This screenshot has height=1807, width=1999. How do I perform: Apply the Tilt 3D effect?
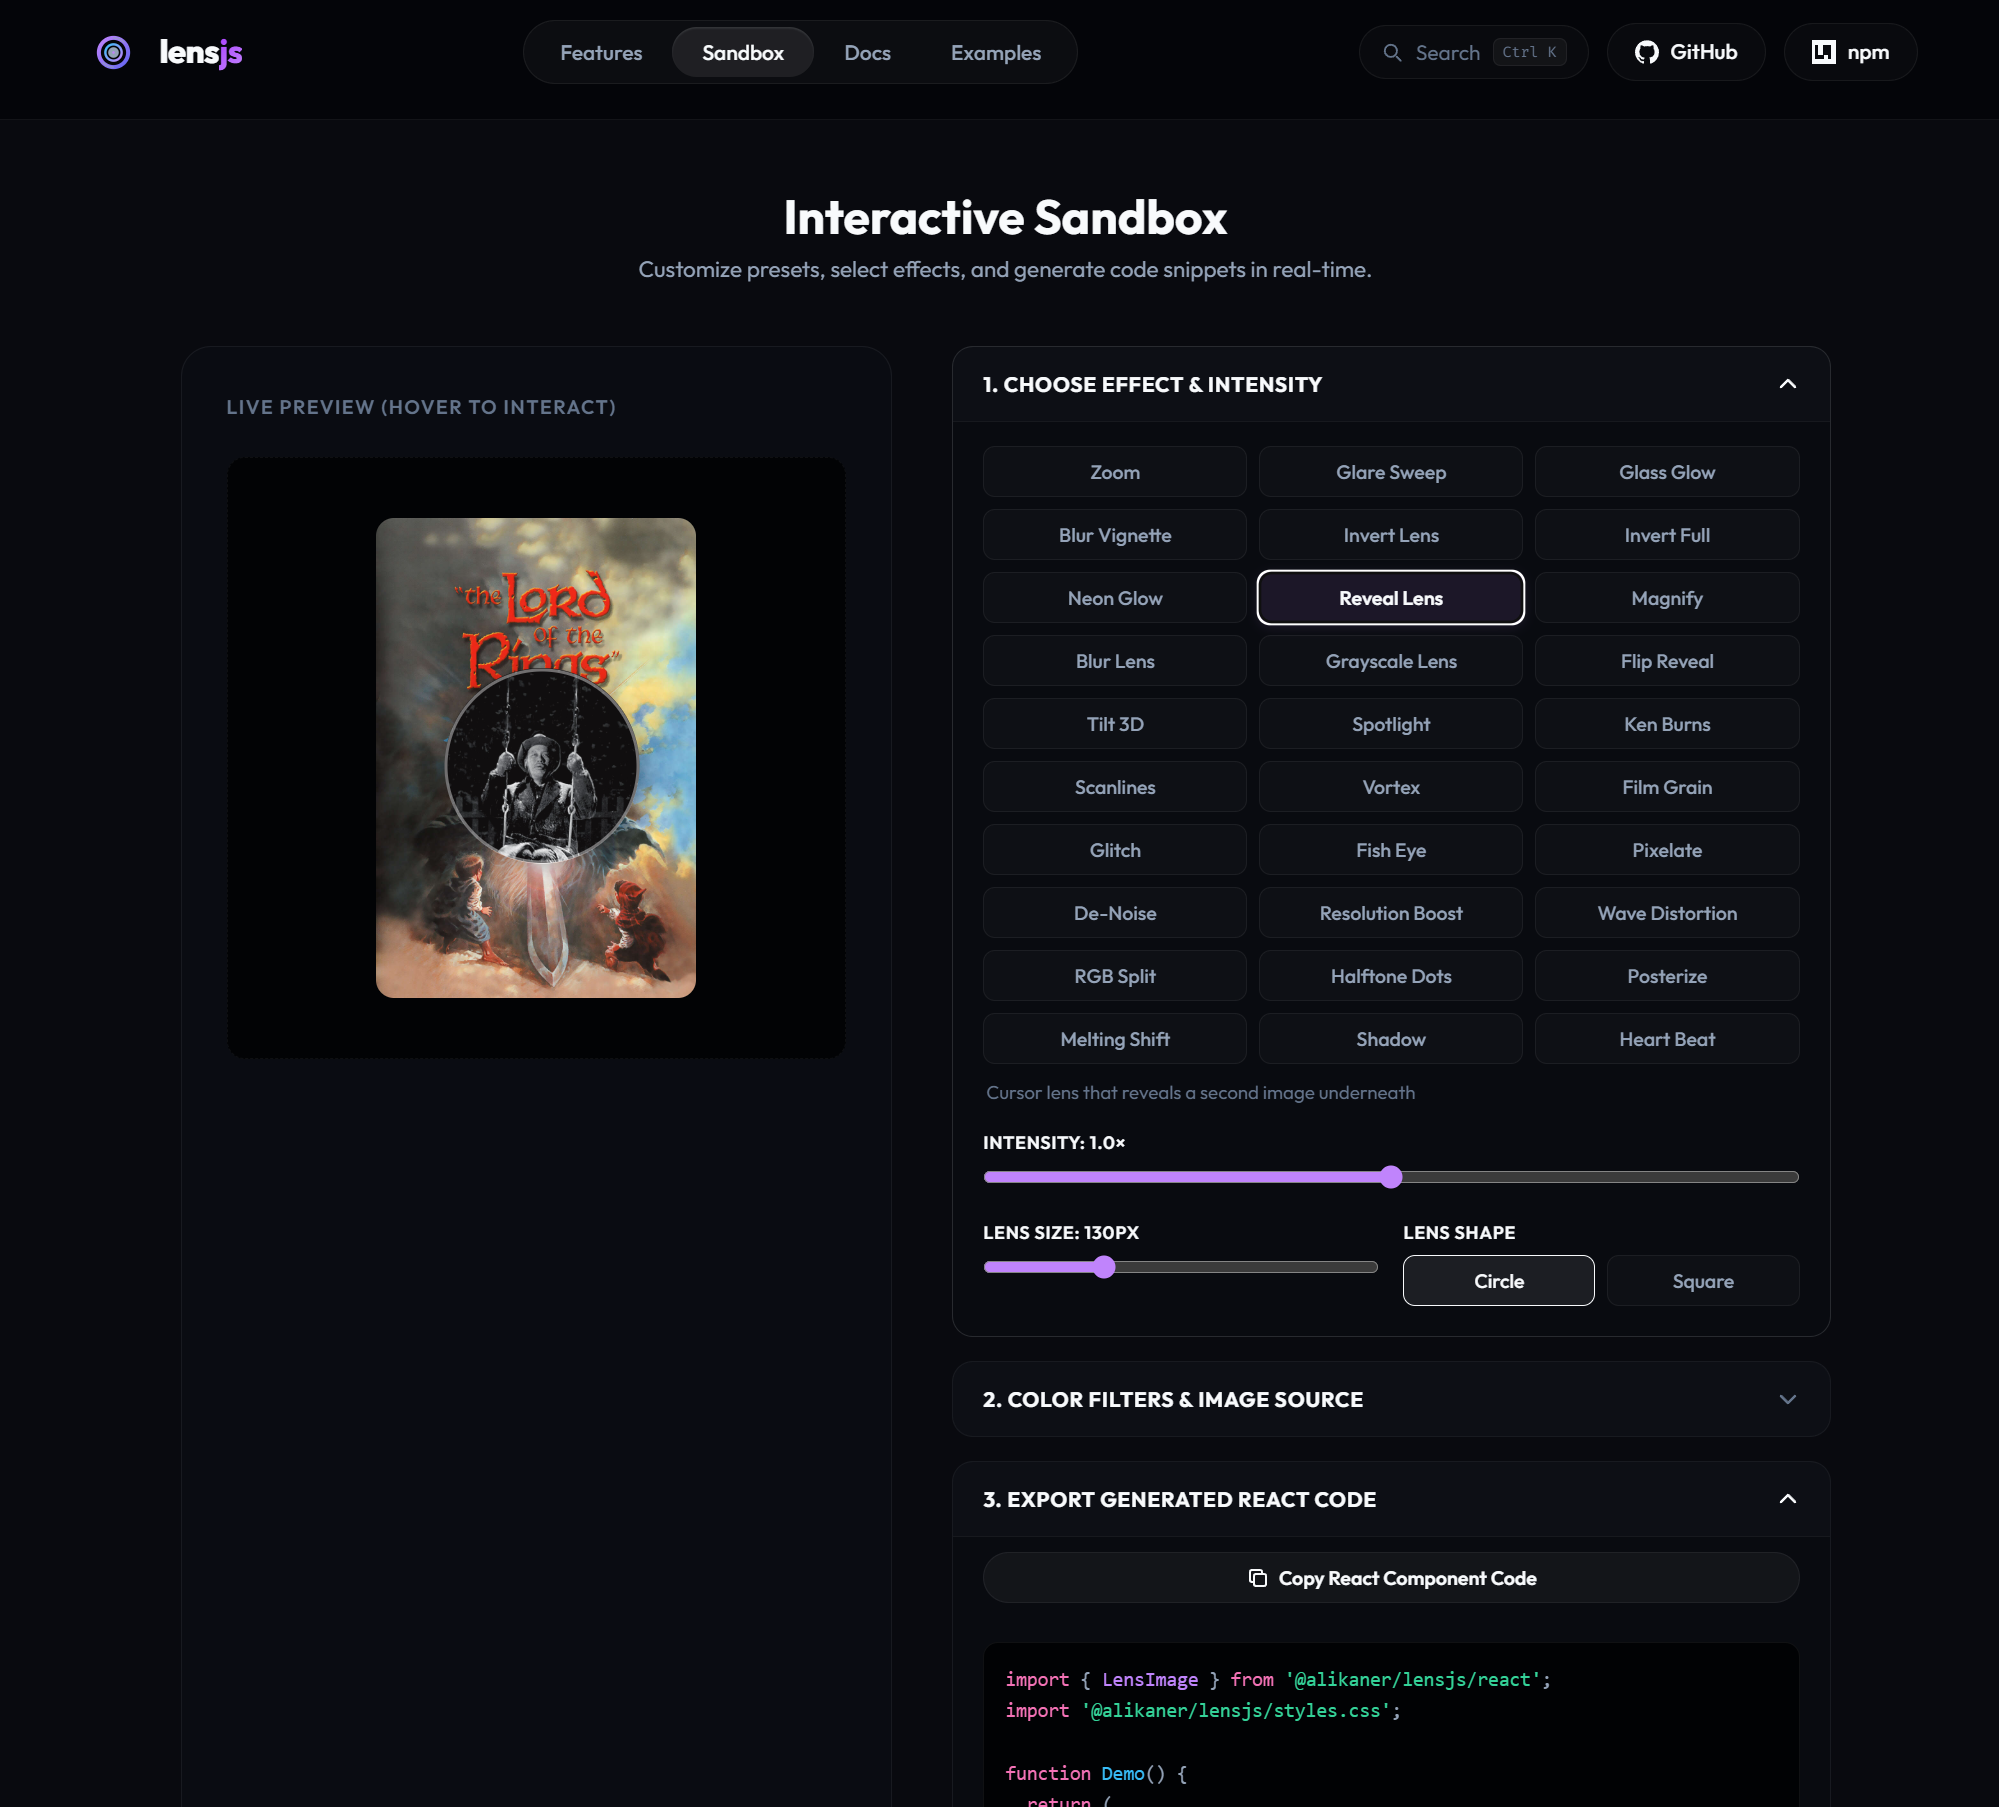[x=1115, y=724]
